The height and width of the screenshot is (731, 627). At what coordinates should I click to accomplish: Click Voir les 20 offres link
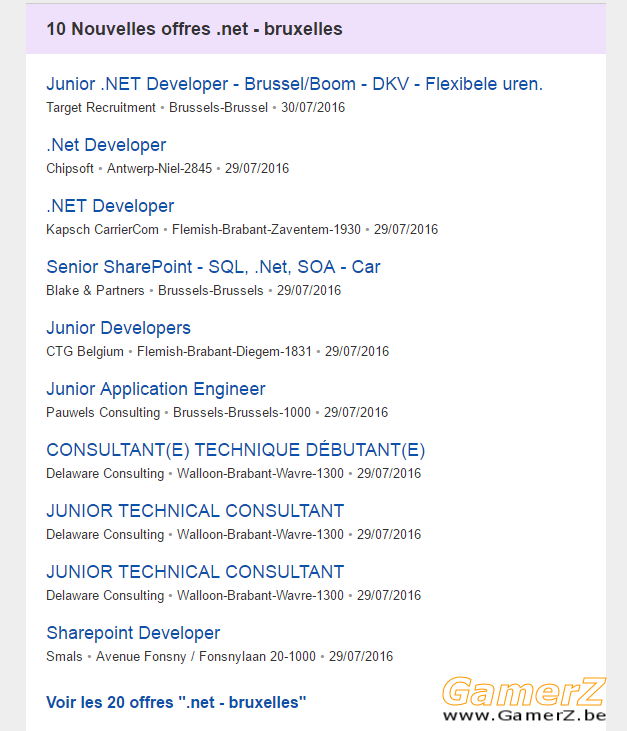pos(176,702)
